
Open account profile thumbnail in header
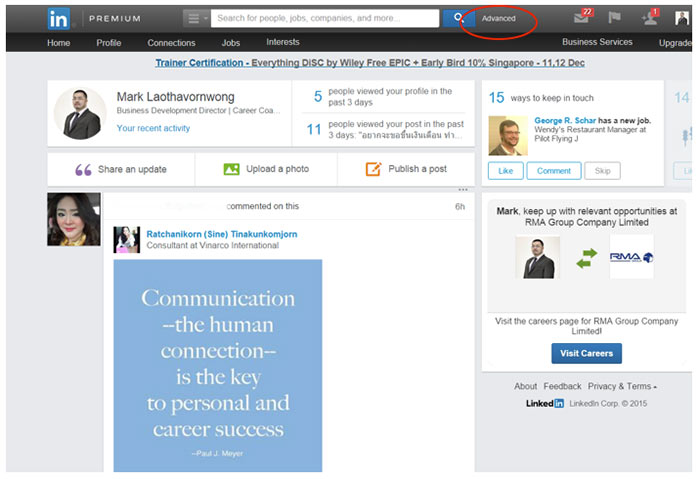point(681,18)
